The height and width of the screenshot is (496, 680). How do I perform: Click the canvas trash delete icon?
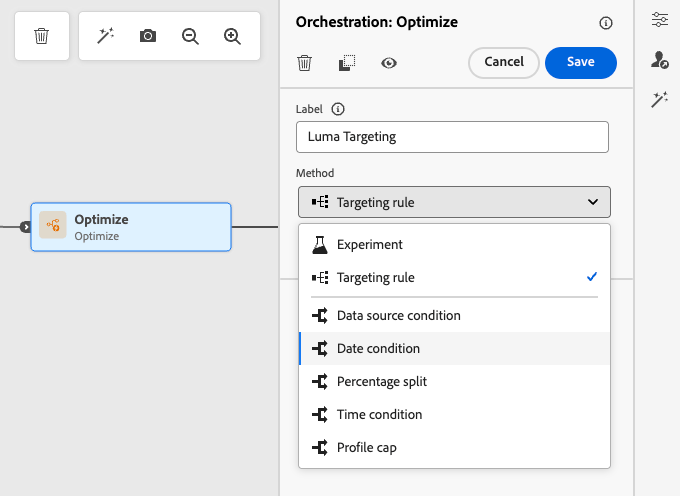pos(41,36)
